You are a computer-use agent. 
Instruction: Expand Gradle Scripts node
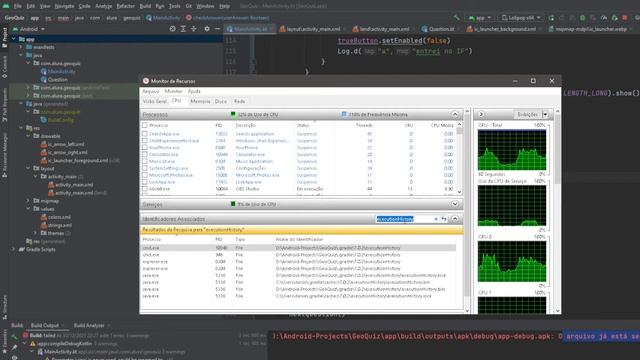coord(14,249)
